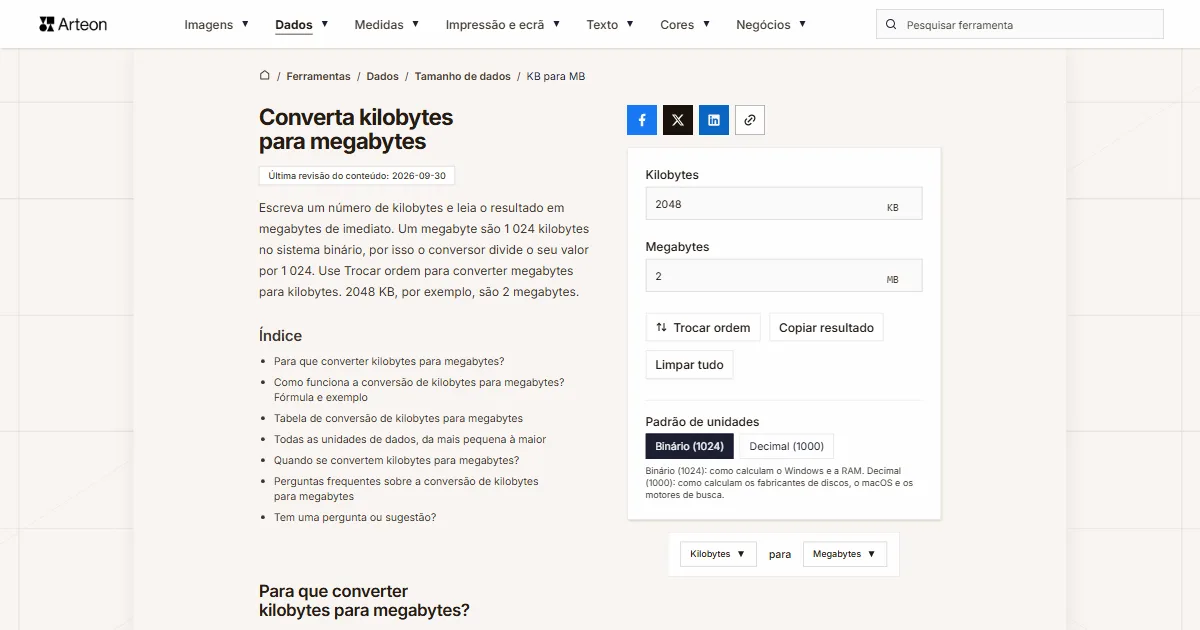Jump to 'Tabela de conversão' index entry

398,418
